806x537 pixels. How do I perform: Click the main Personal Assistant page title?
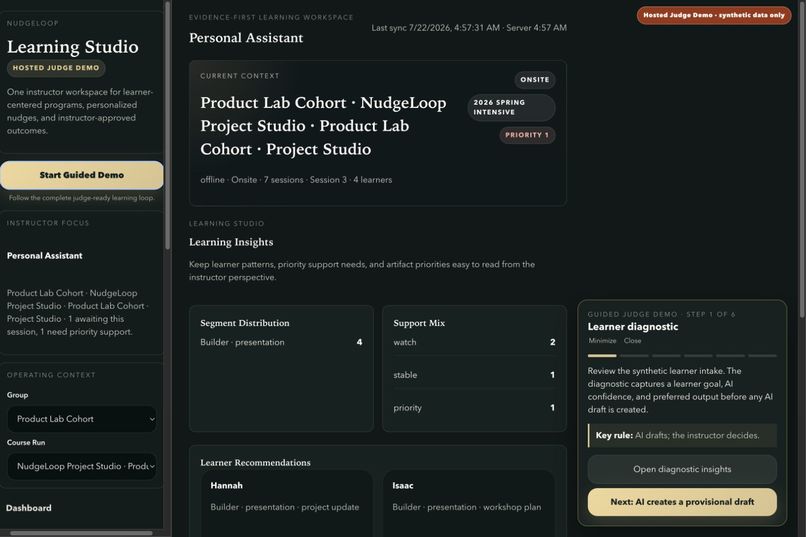tap(246, 38)
